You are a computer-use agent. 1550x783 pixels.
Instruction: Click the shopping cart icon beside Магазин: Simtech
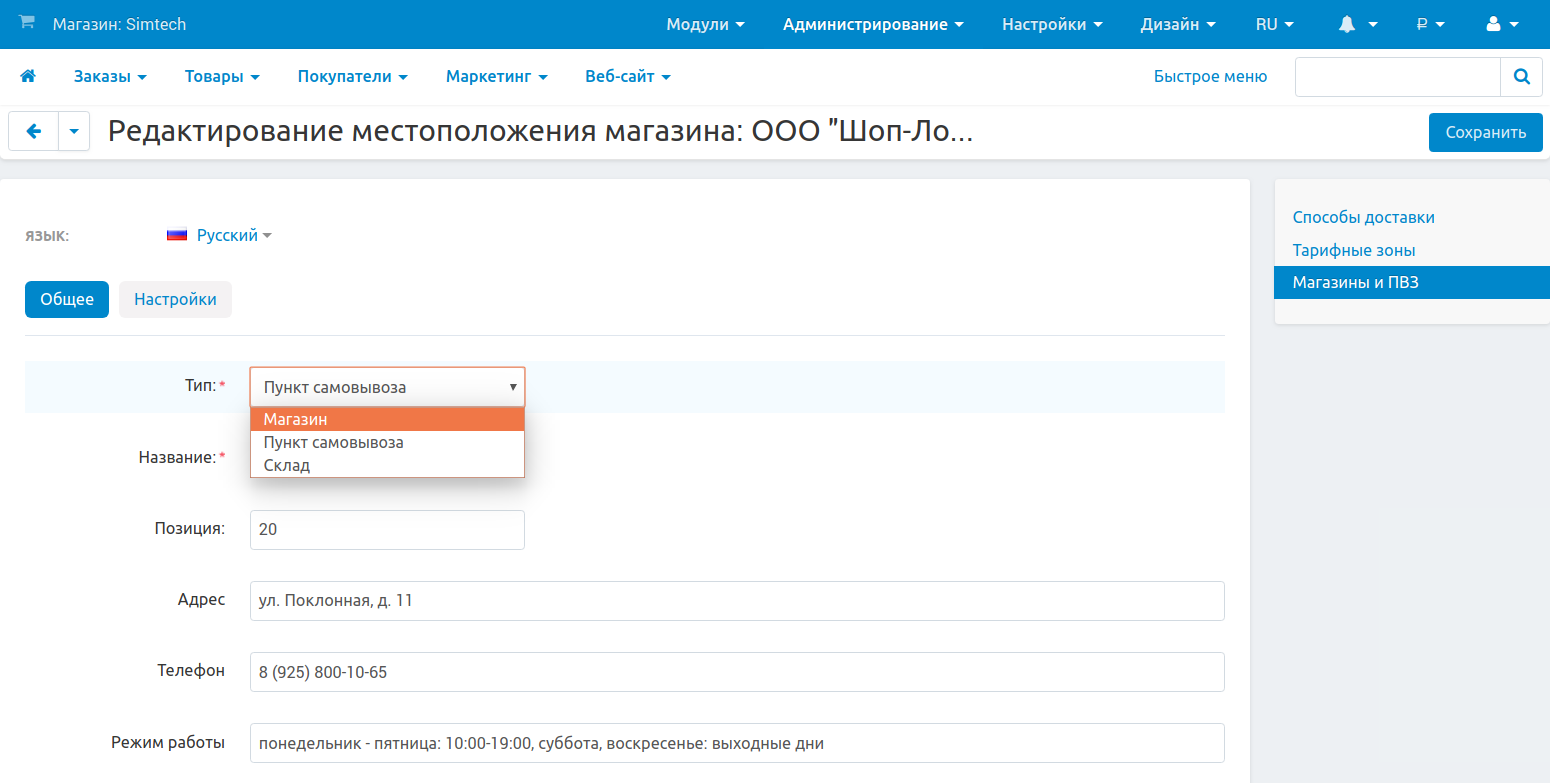point(27,23)
